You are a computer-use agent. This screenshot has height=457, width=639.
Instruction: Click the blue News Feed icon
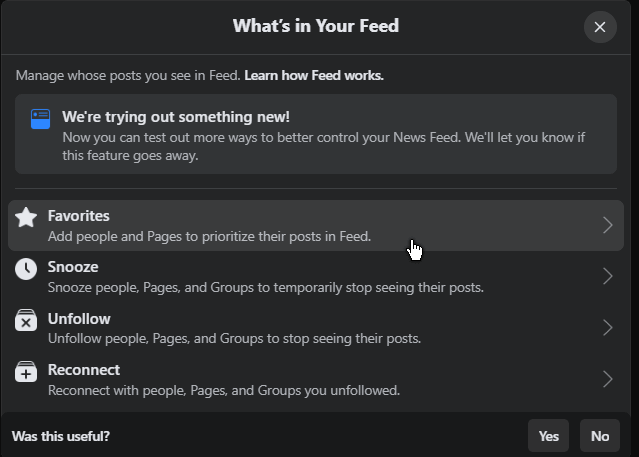click(x=40, y=119)
